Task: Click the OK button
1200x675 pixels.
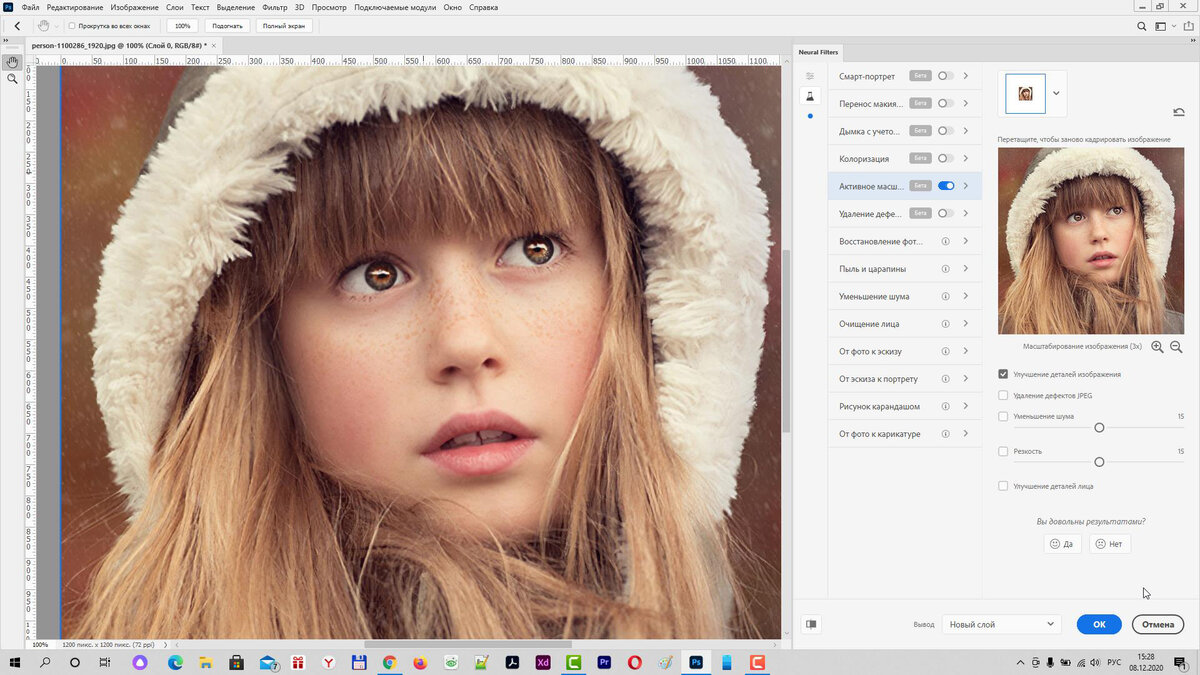Action: click(x=1099, y=624)
